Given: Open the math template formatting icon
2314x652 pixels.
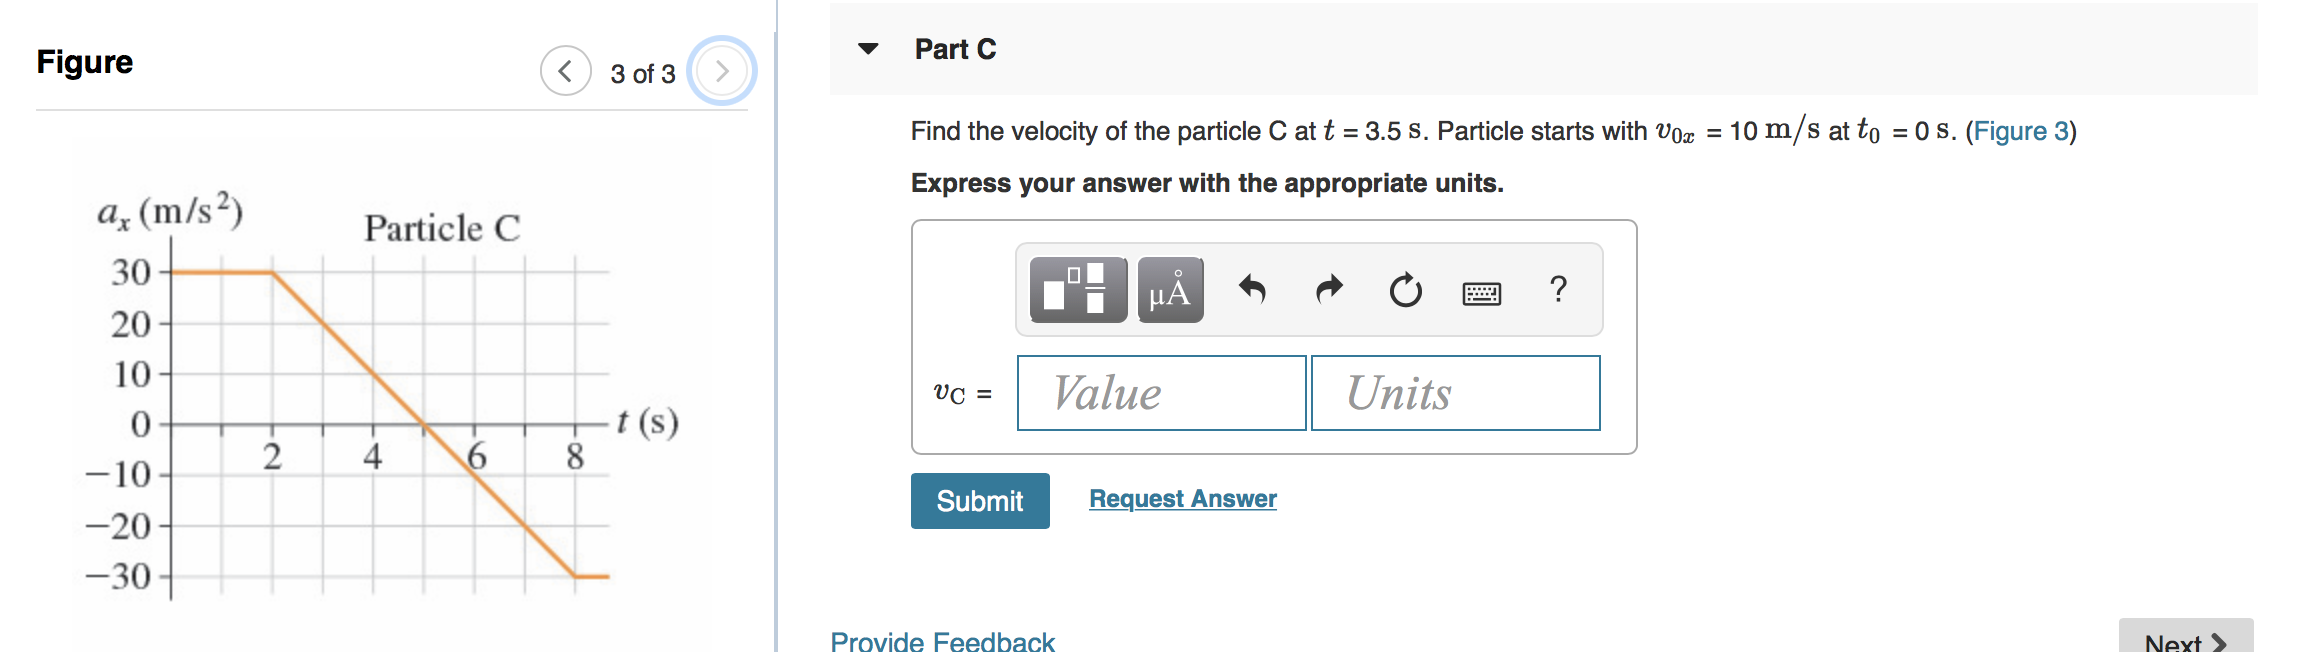Looking at the screenshot, I should tap(1079, 290).
